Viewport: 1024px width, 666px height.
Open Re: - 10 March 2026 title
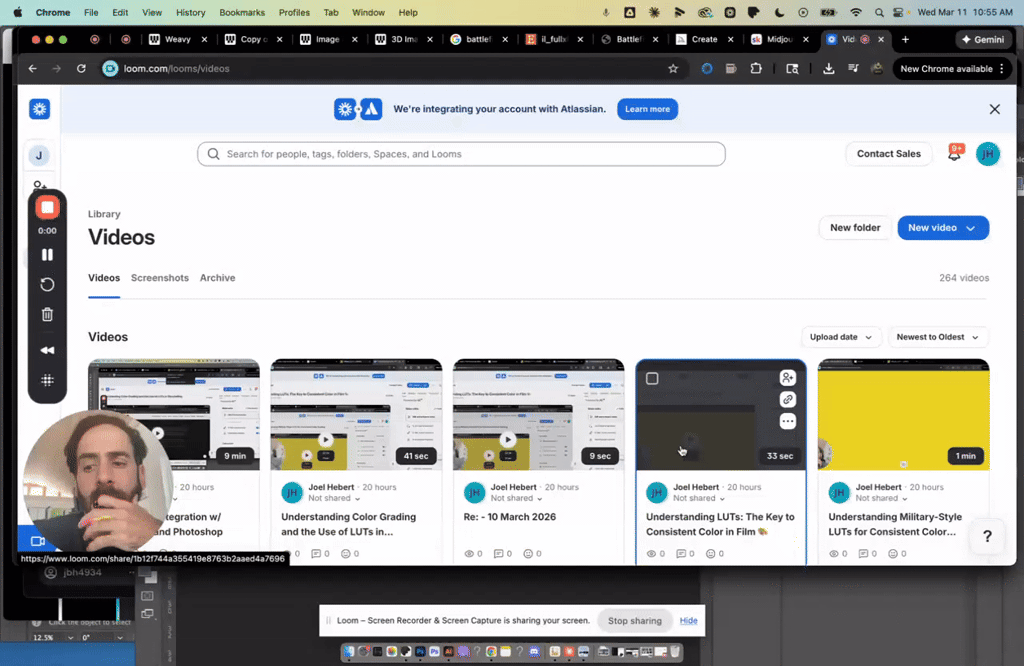509,517
